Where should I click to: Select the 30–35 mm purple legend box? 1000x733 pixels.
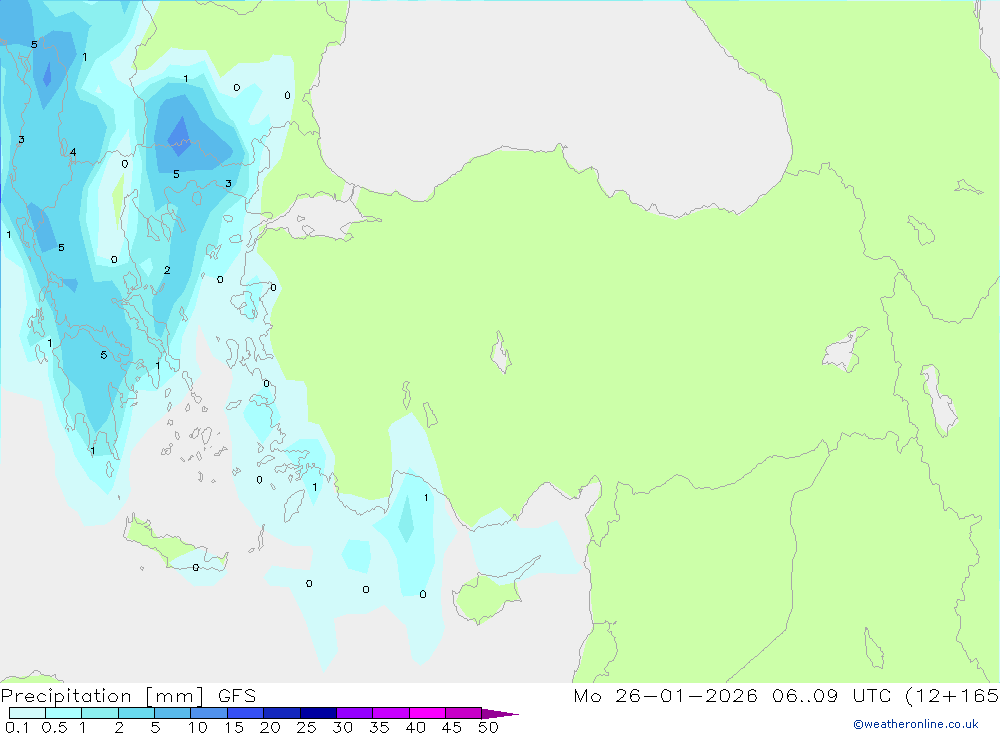pyautogui.click(x=354, y=713)
